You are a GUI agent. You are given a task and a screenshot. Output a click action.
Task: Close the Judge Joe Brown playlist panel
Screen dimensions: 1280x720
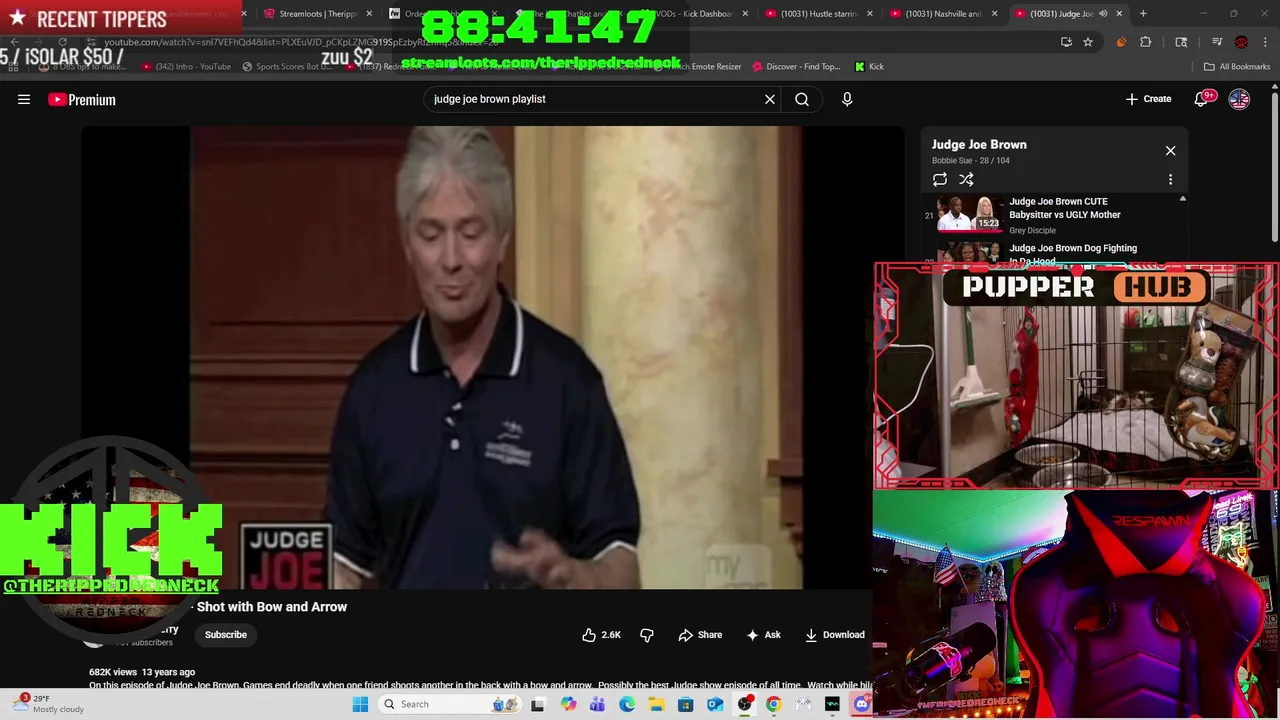(x=1170, y=150)
